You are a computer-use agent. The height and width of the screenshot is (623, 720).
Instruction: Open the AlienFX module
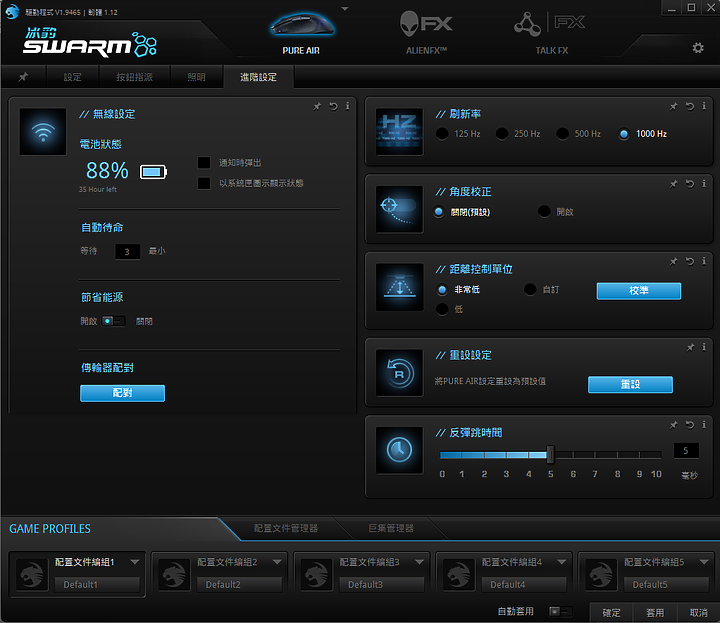coord(426,32)
